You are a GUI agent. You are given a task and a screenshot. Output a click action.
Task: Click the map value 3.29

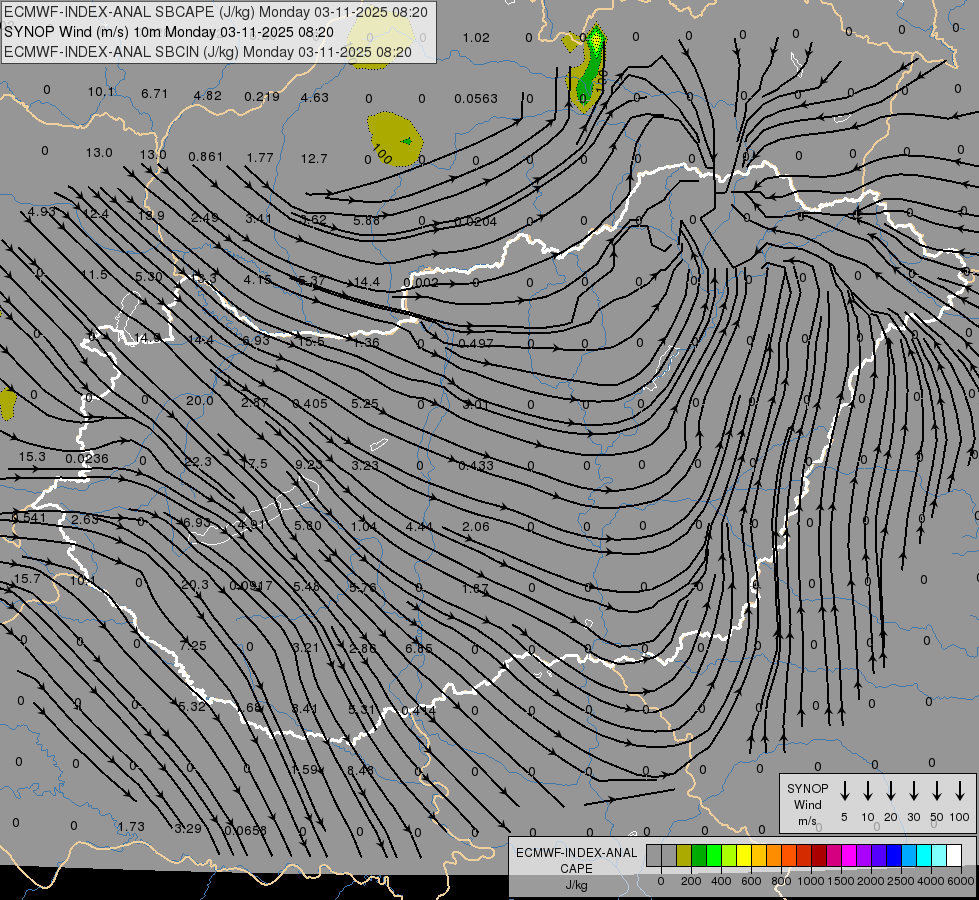[x=188, y=829]
